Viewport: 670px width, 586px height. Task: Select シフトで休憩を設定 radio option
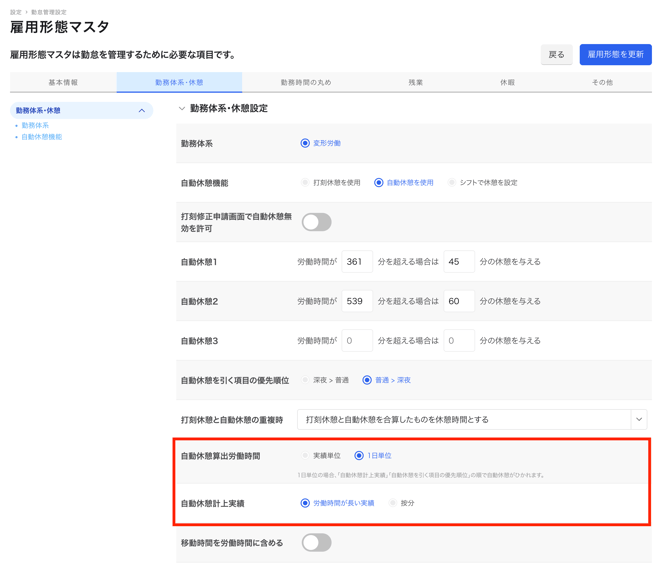452,183
